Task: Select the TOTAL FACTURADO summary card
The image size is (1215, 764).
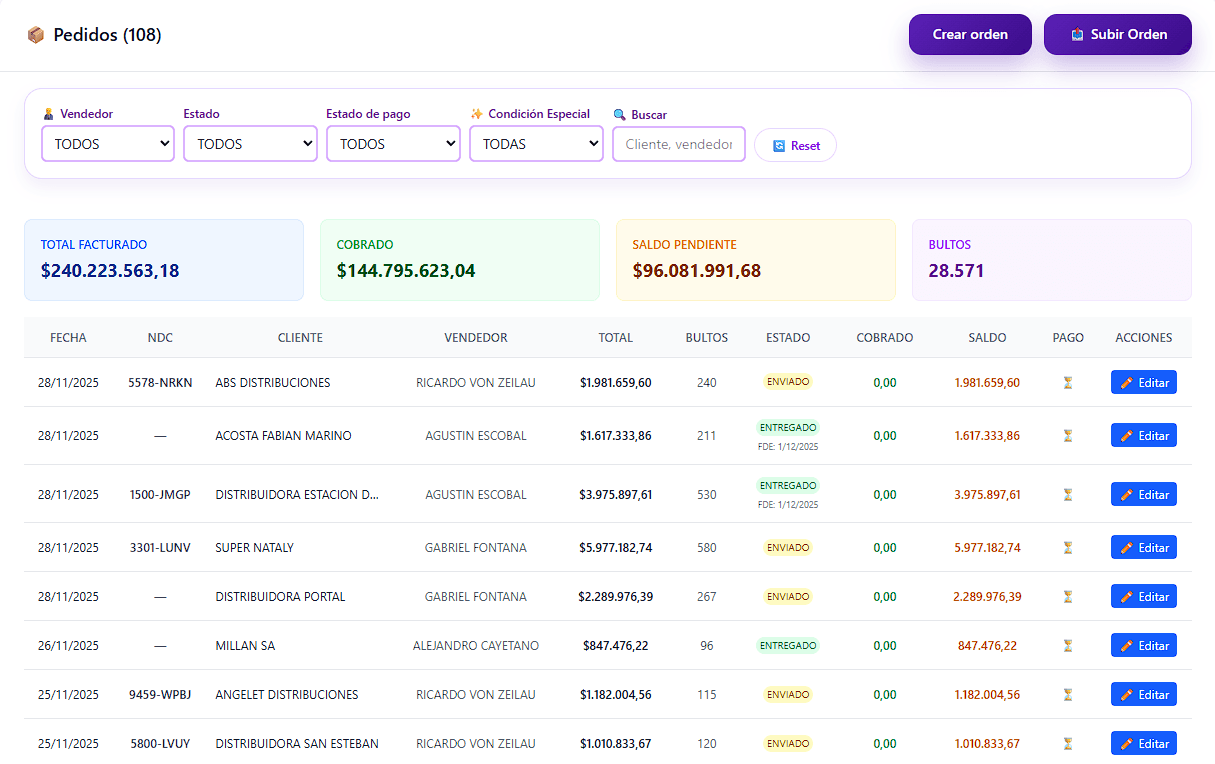Action: tap(163, 260)
